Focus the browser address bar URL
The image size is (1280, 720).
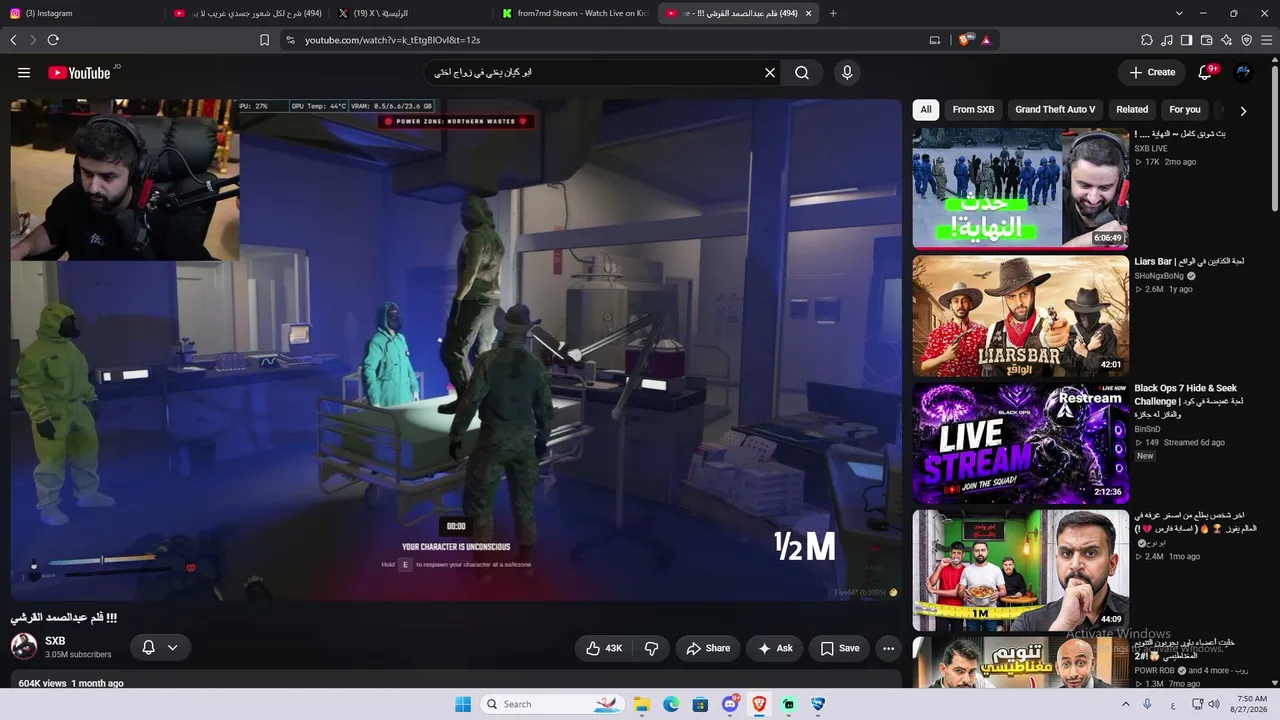[393, 40]
